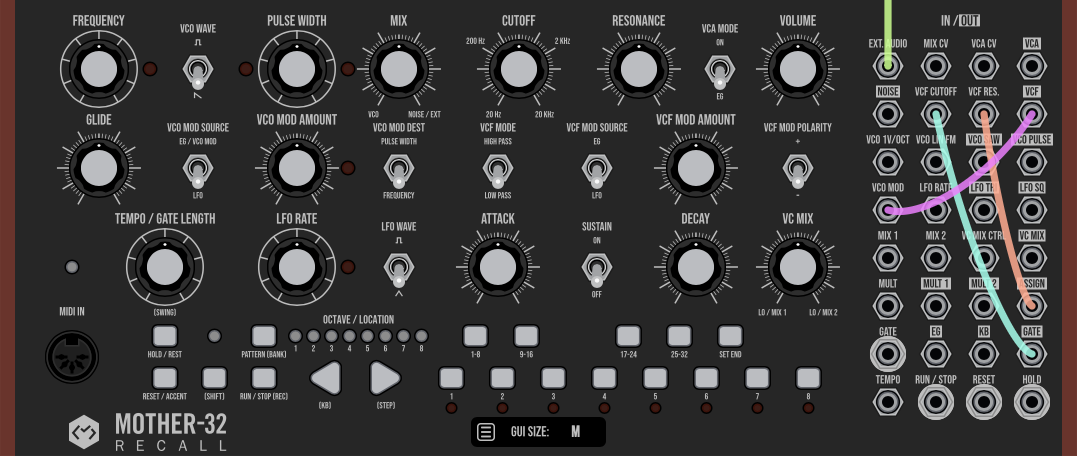Click sequencer step button 4
The image size is (1077, 456).
(x=604, y=378)
